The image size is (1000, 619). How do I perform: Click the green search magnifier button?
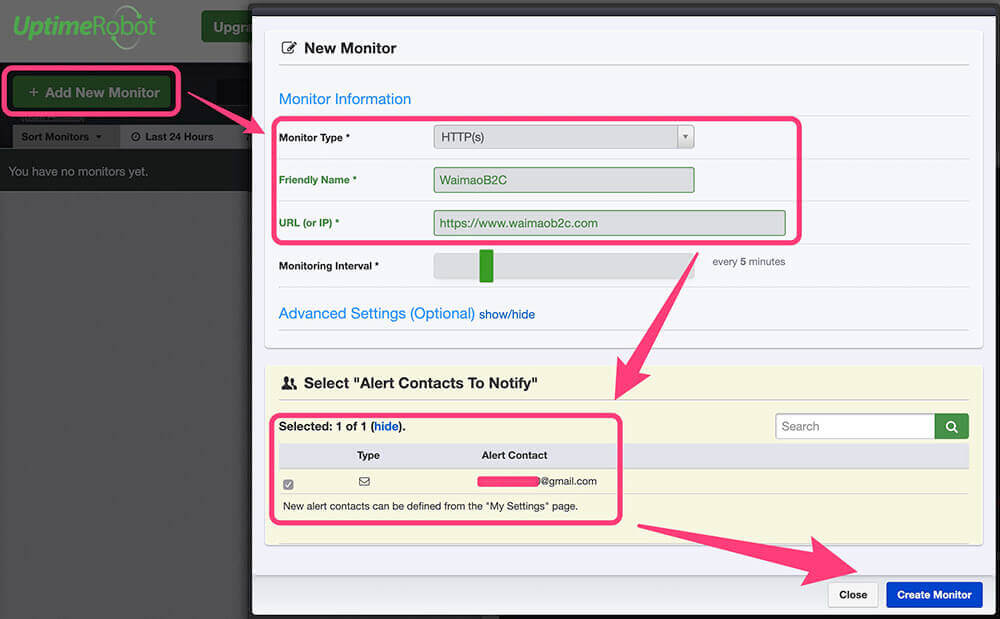click(952, 426)
